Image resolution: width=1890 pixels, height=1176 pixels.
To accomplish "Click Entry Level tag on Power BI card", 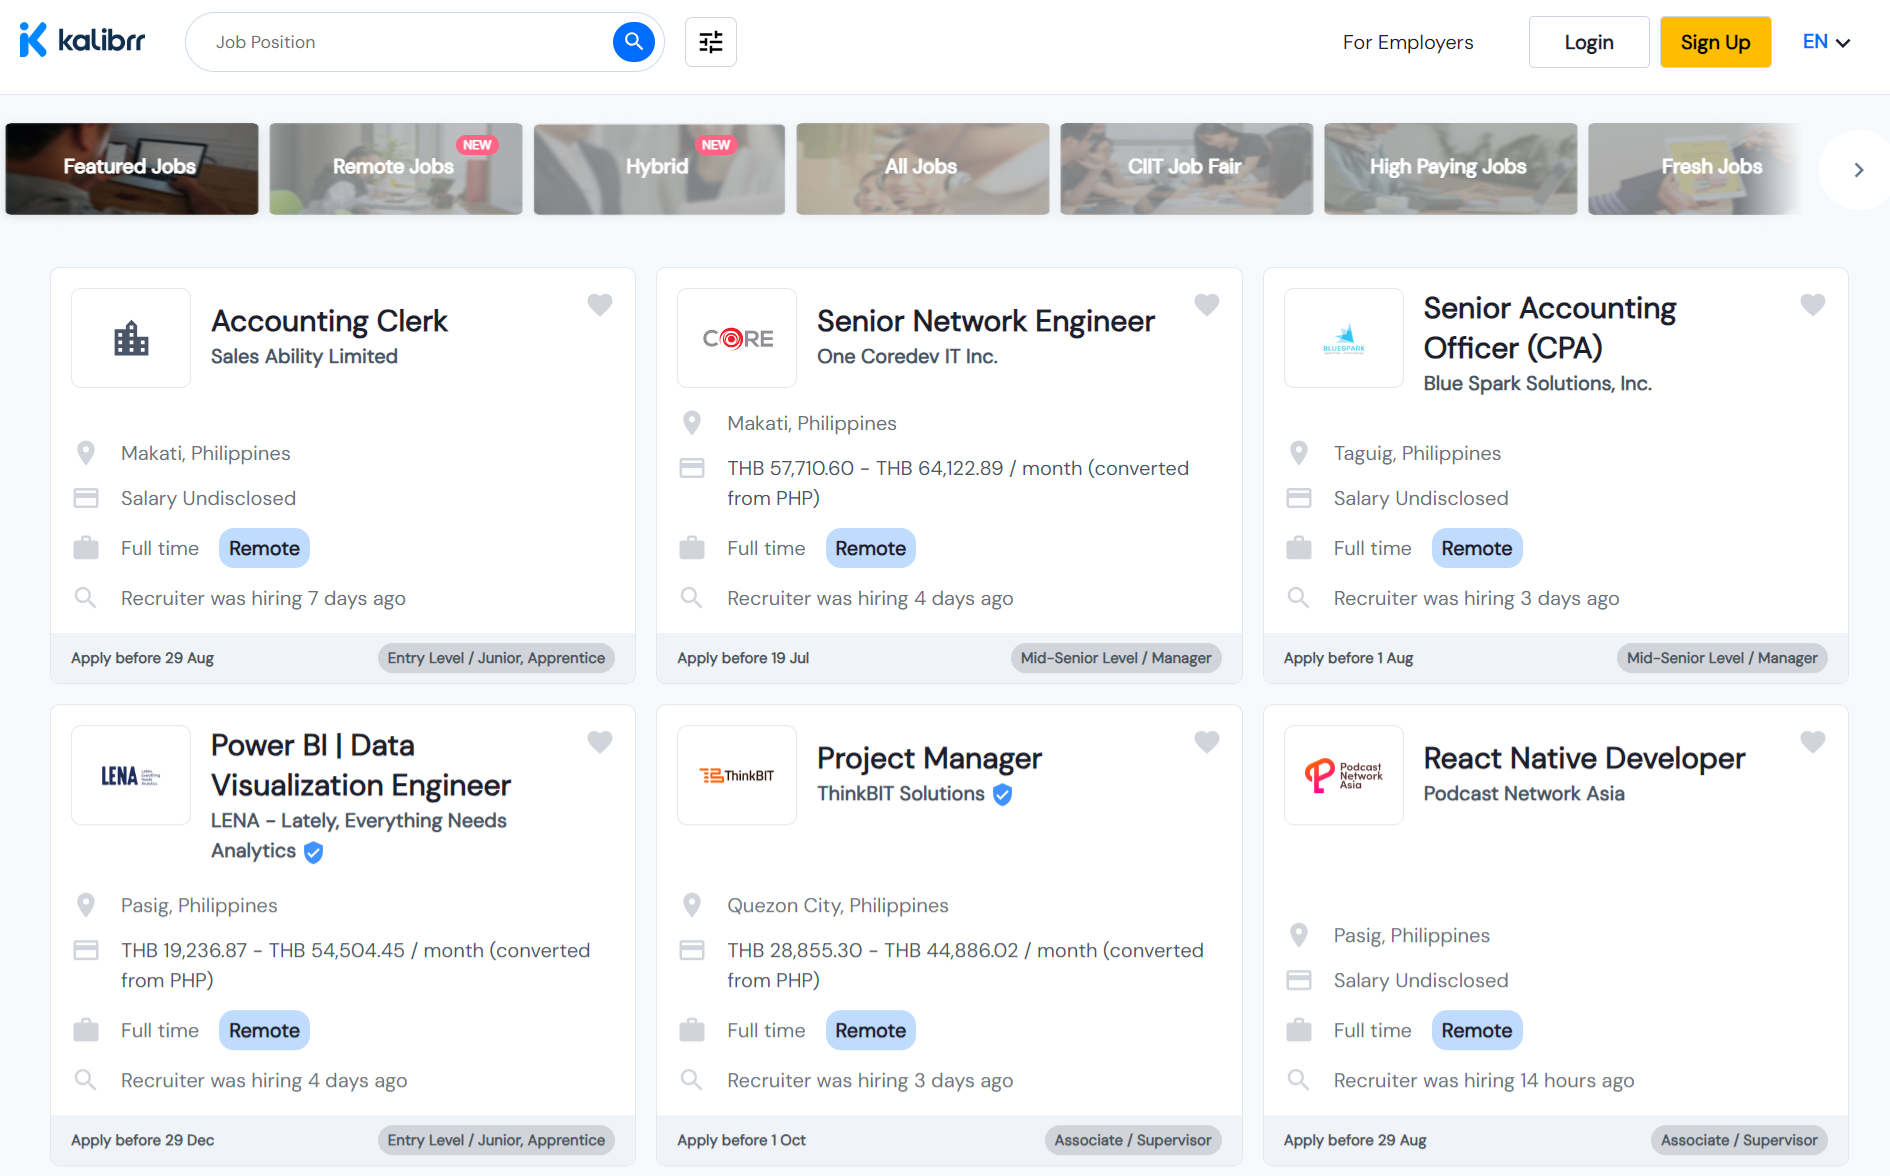I will [496, 1140].
